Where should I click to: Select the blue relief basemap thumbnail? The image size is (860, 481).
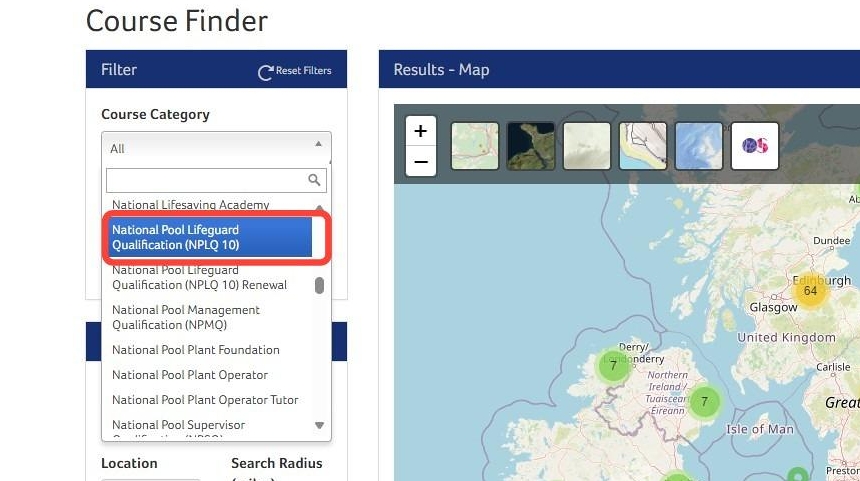tap(699, 146)
